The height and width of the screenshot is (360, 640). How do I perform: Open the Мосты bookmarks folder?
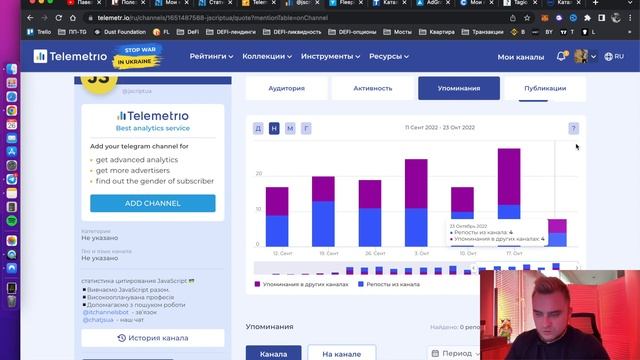[x=398, y=32]
